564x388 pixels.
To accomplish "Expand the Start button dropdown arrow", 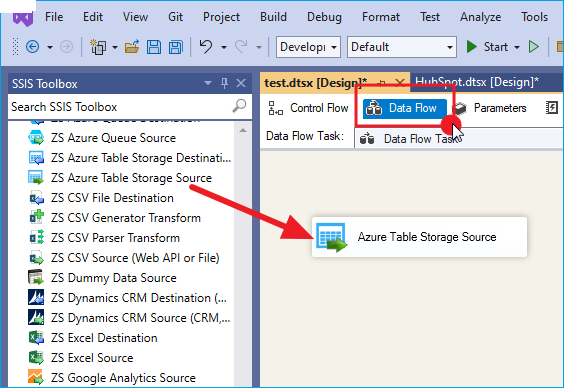I will tap(517, 47).
